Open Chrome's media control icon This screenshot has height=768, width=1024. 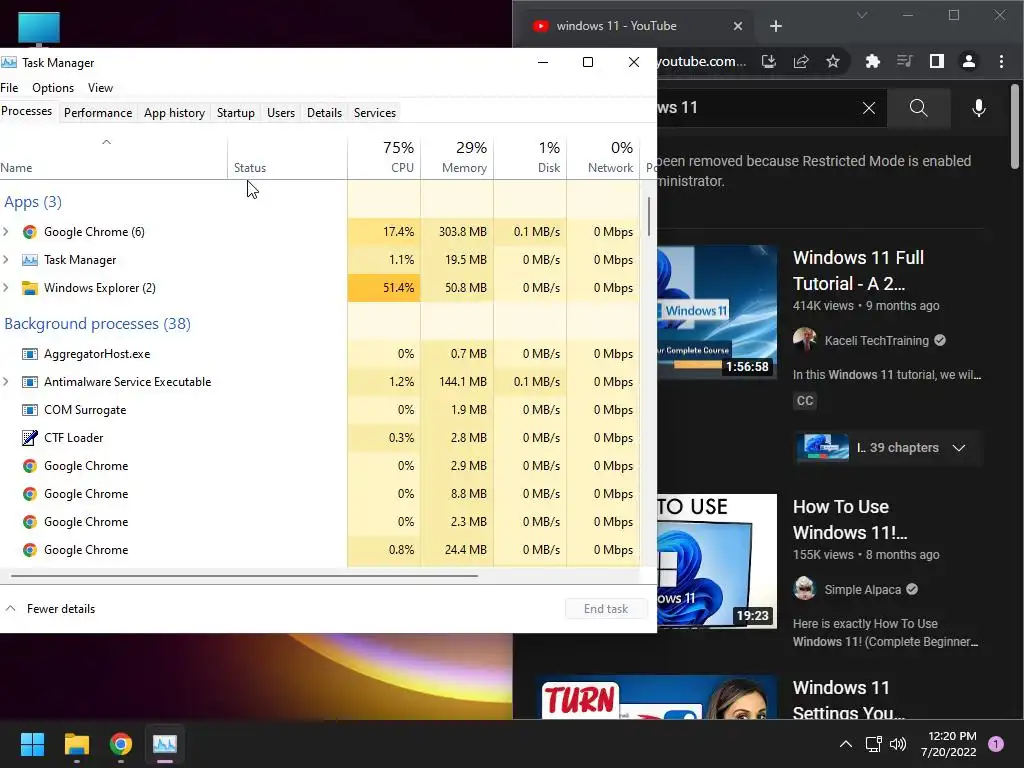coord(904,61)
